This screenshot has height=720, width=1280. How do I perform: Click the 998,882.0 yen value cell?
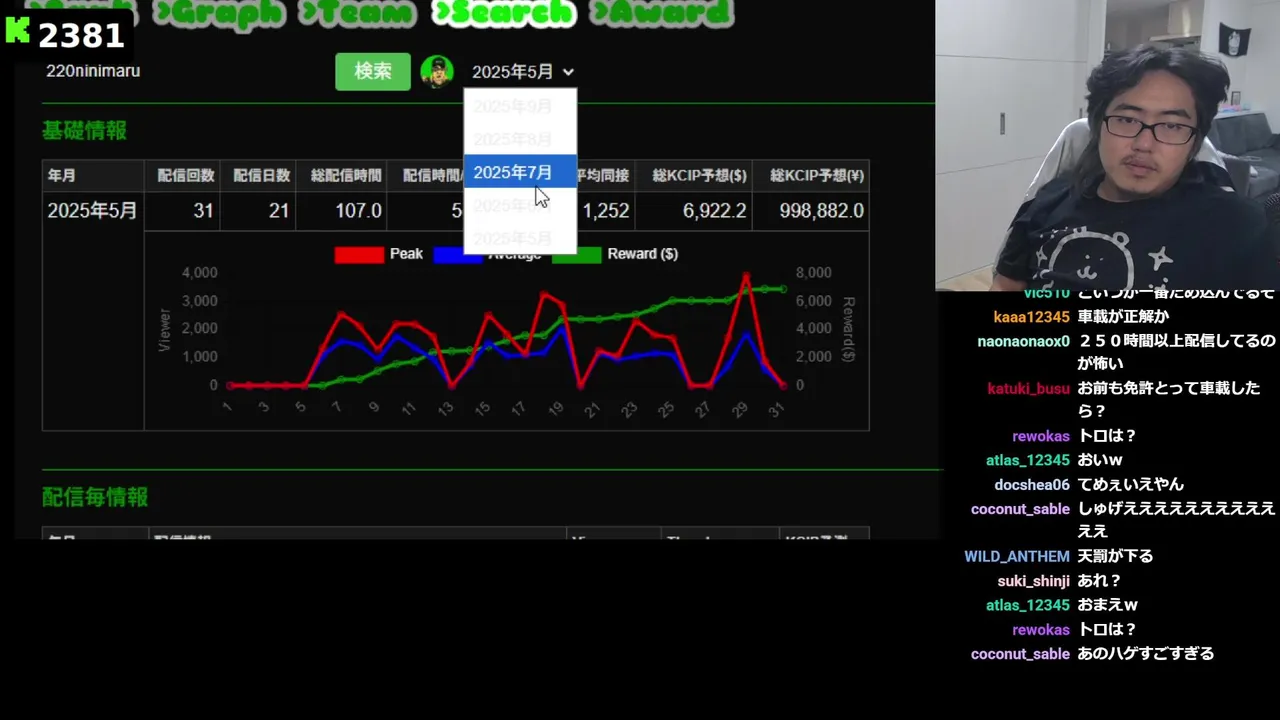[x=811, y=211]
